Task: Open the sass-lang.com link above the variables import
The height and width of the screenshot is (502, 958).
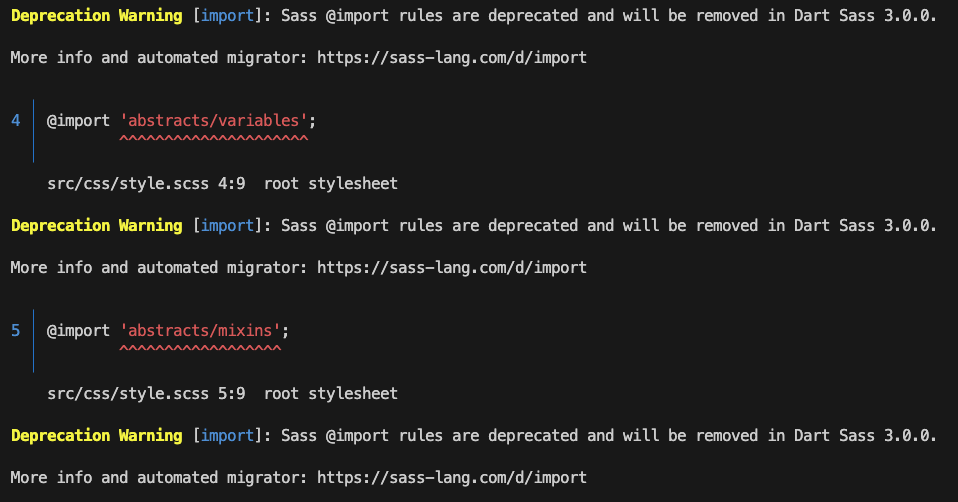Action: [x=452, y=58]
